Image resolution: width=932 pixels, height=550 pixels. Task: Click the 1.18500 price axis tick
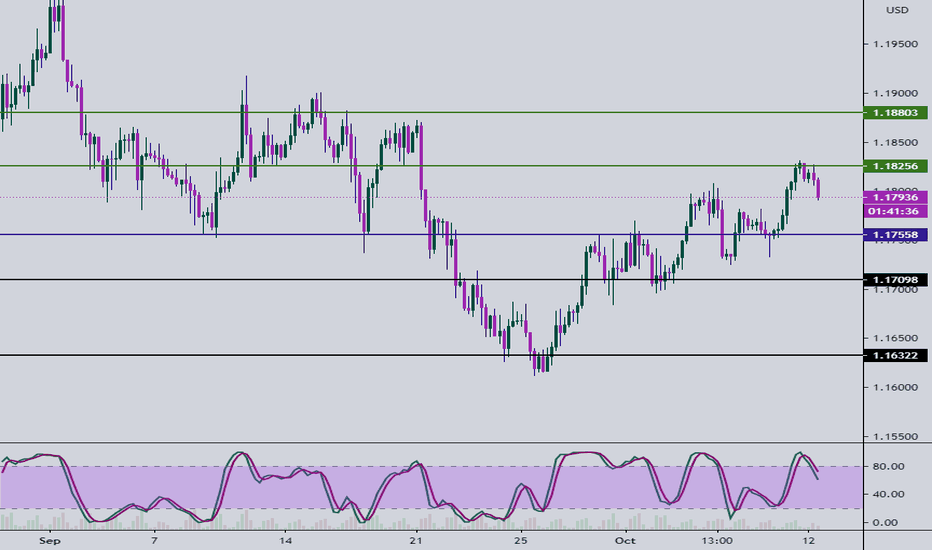(x=895, y=143)
